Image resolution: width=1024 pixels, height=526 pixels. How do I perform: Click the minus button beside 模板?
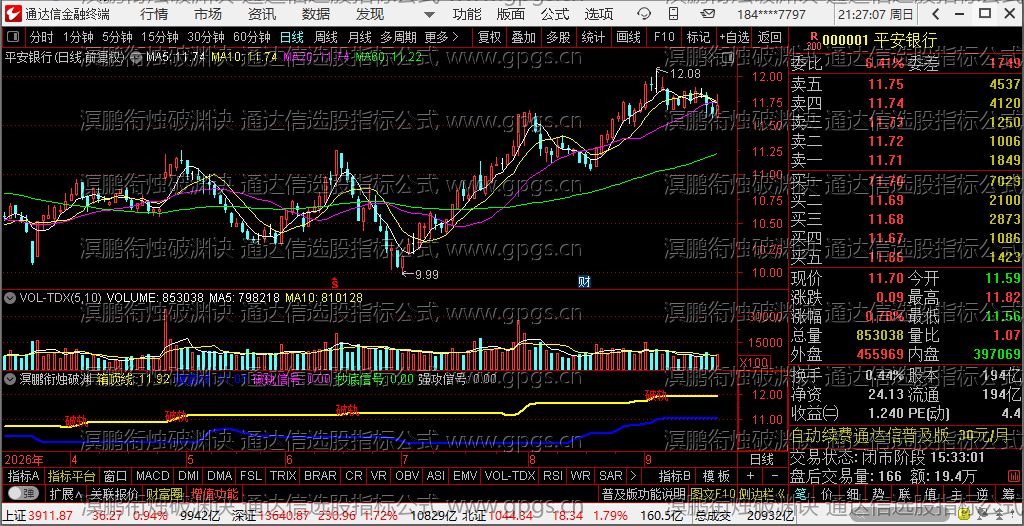tap(774, 476)
